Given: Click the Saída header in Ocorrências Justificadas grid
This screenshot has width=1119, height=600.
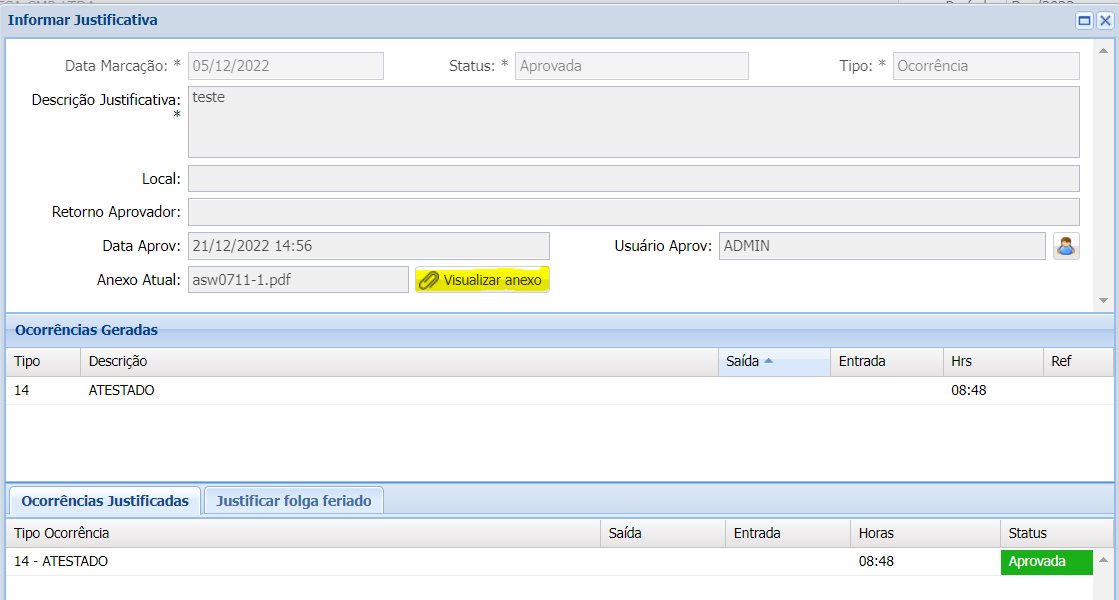Looking at the screenshot, I should pyautogui.click(x=663, y=533).
